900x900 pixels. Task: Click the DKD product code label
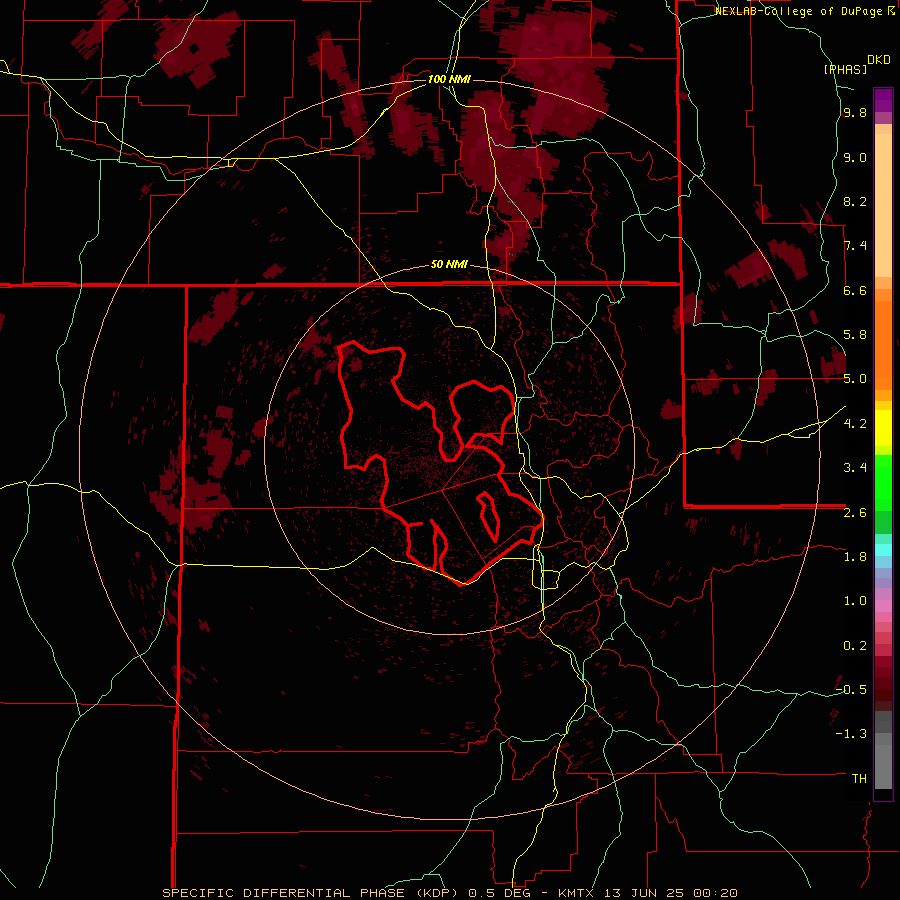879,60
